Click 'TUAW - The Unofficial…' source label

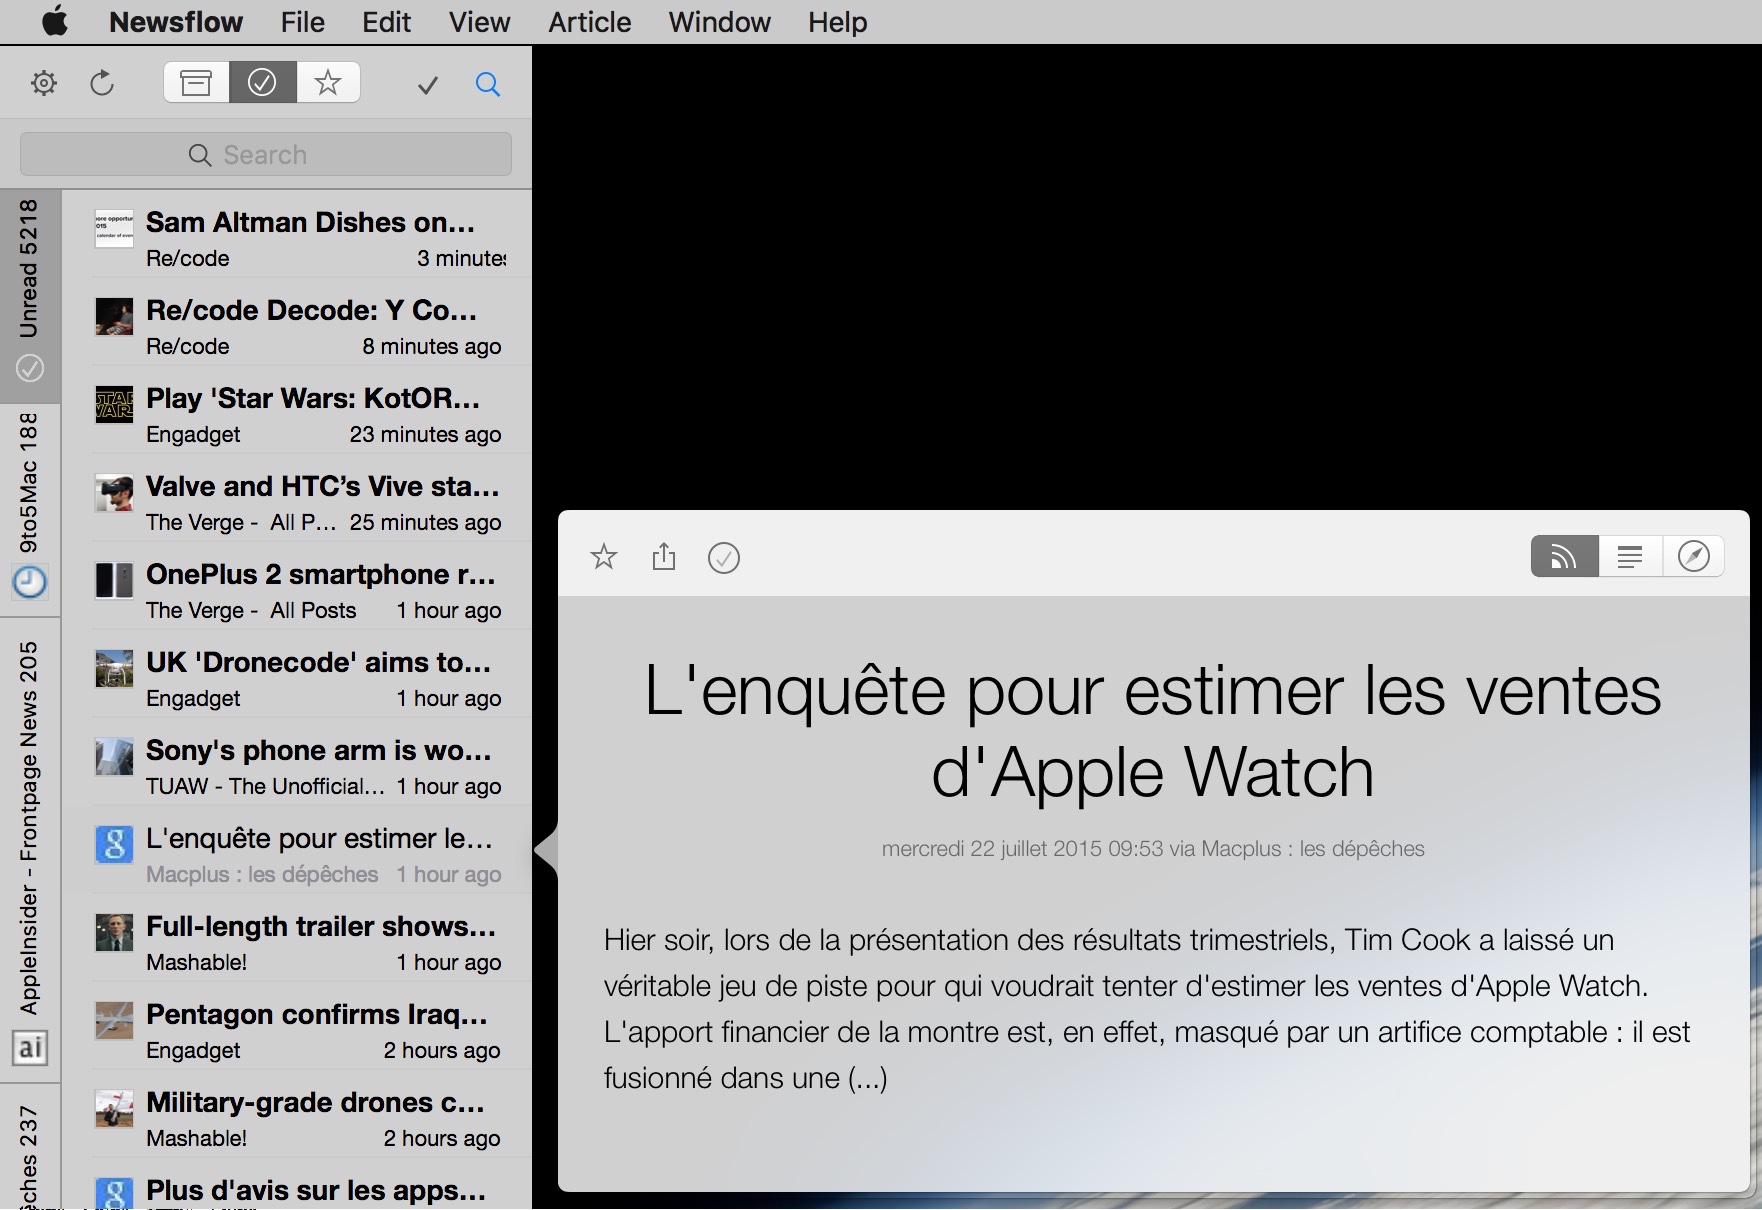265,787
